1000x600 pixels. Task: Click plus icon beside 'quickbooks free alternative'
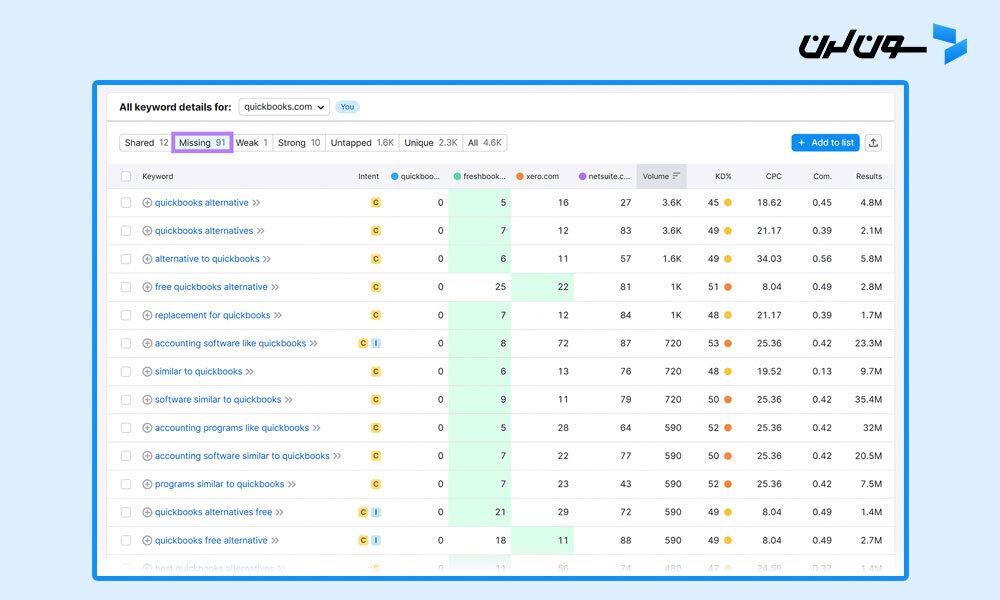[147, 540]
